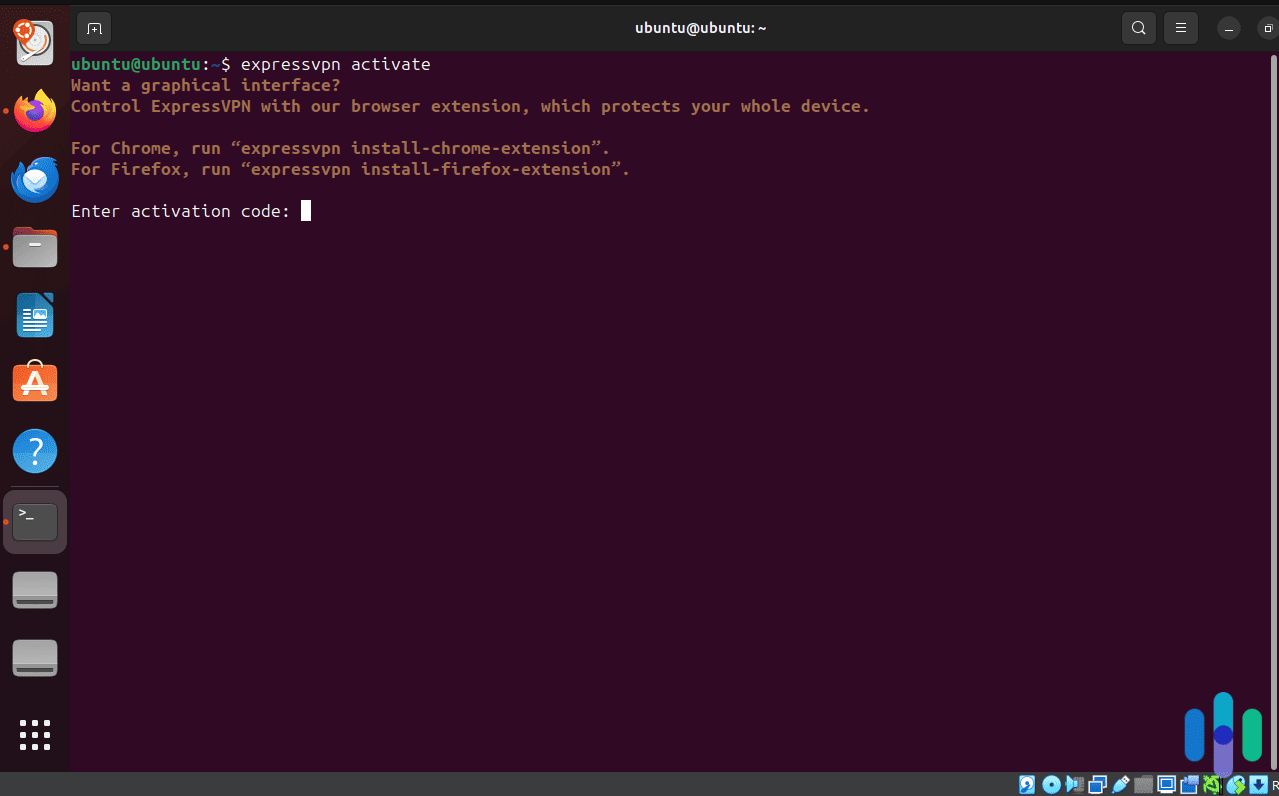Open a new terminal tab

pyautogui.click(x=94, y=28)
